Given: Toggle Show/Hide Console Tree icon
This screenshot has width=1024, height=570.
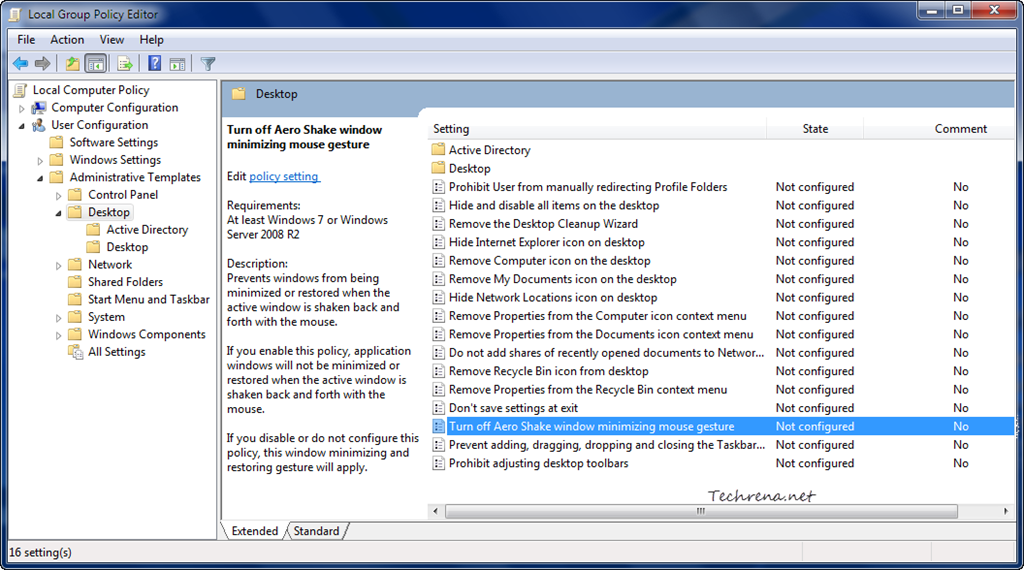Looking at the screenshot, I should click(x=95, y=63).
